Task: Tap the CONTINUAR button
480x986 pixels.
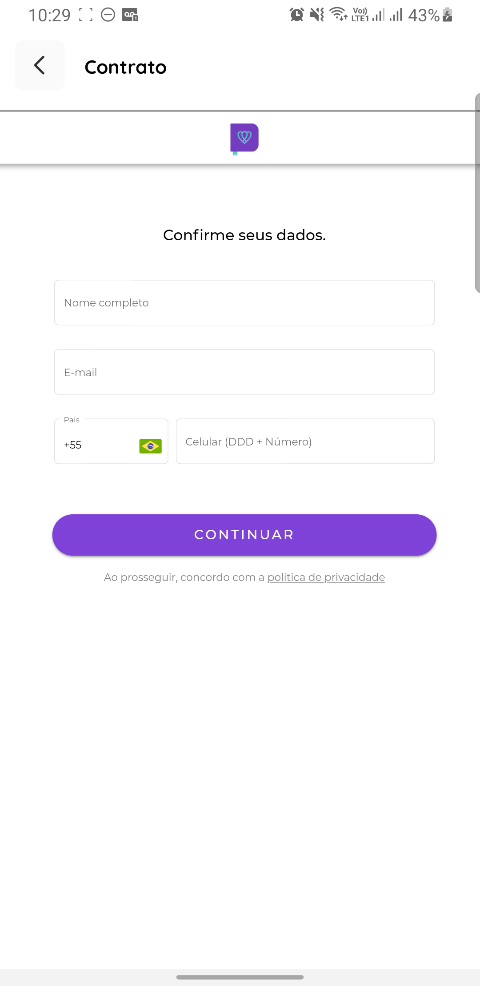Action: 244,535
